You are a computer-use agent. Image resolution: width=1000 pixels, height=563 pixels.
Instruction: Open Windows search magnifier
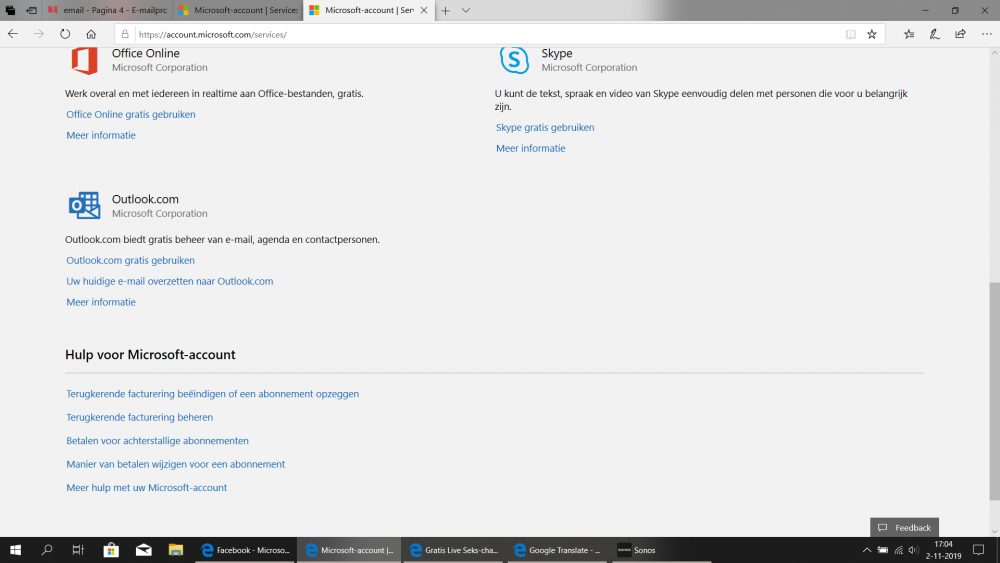47,550
